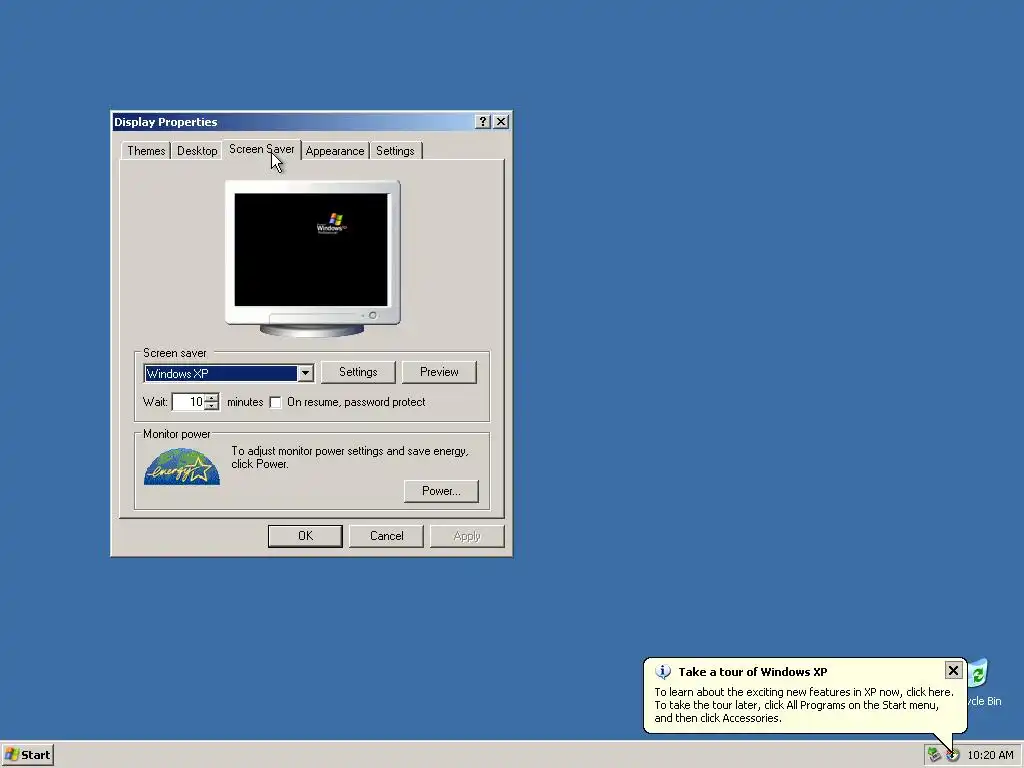This screenshot has width=1024, height=768.
Task: Increase wait minutes with up arrow
Action: (x=212, y=398)
